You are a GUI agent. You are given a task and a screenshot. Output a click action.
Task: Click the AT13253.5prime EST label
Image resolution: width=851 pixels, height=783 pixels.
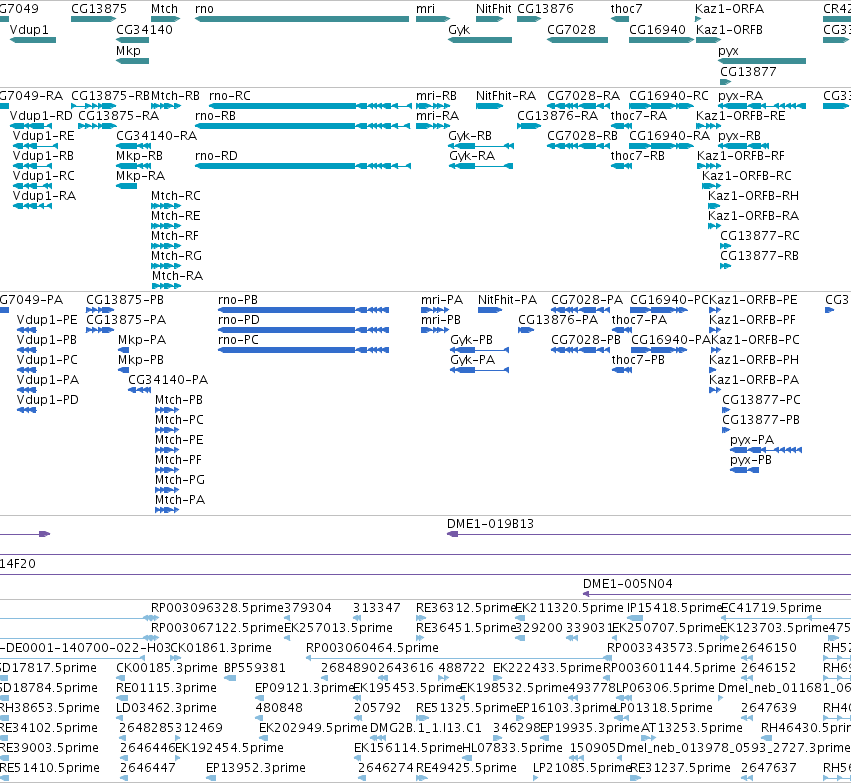pyautogui.click(x=691, y=728)
